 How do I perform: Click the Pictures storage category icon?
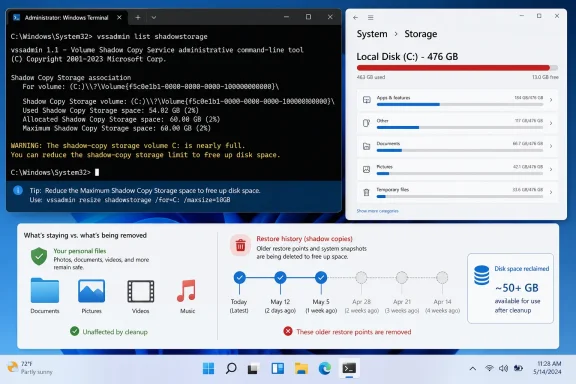tap(366, 169)
